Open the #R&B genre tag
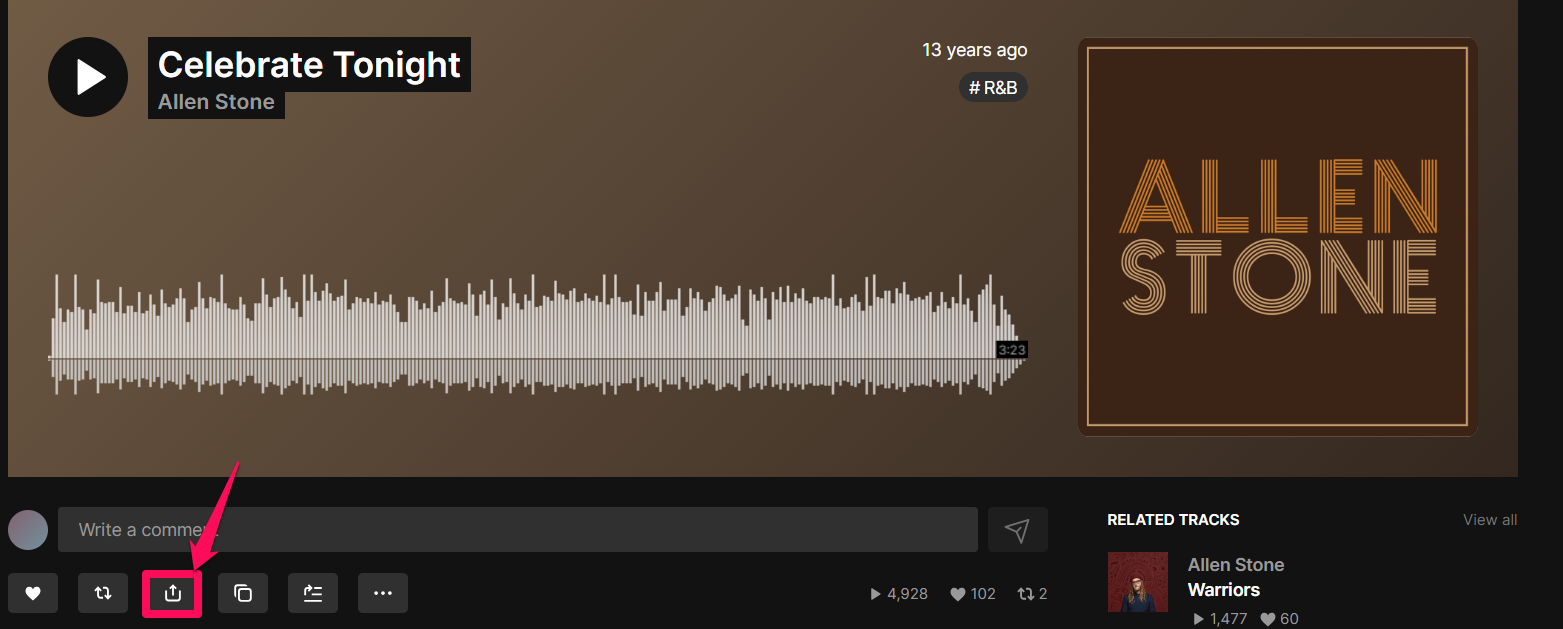 tap(994, 88)
